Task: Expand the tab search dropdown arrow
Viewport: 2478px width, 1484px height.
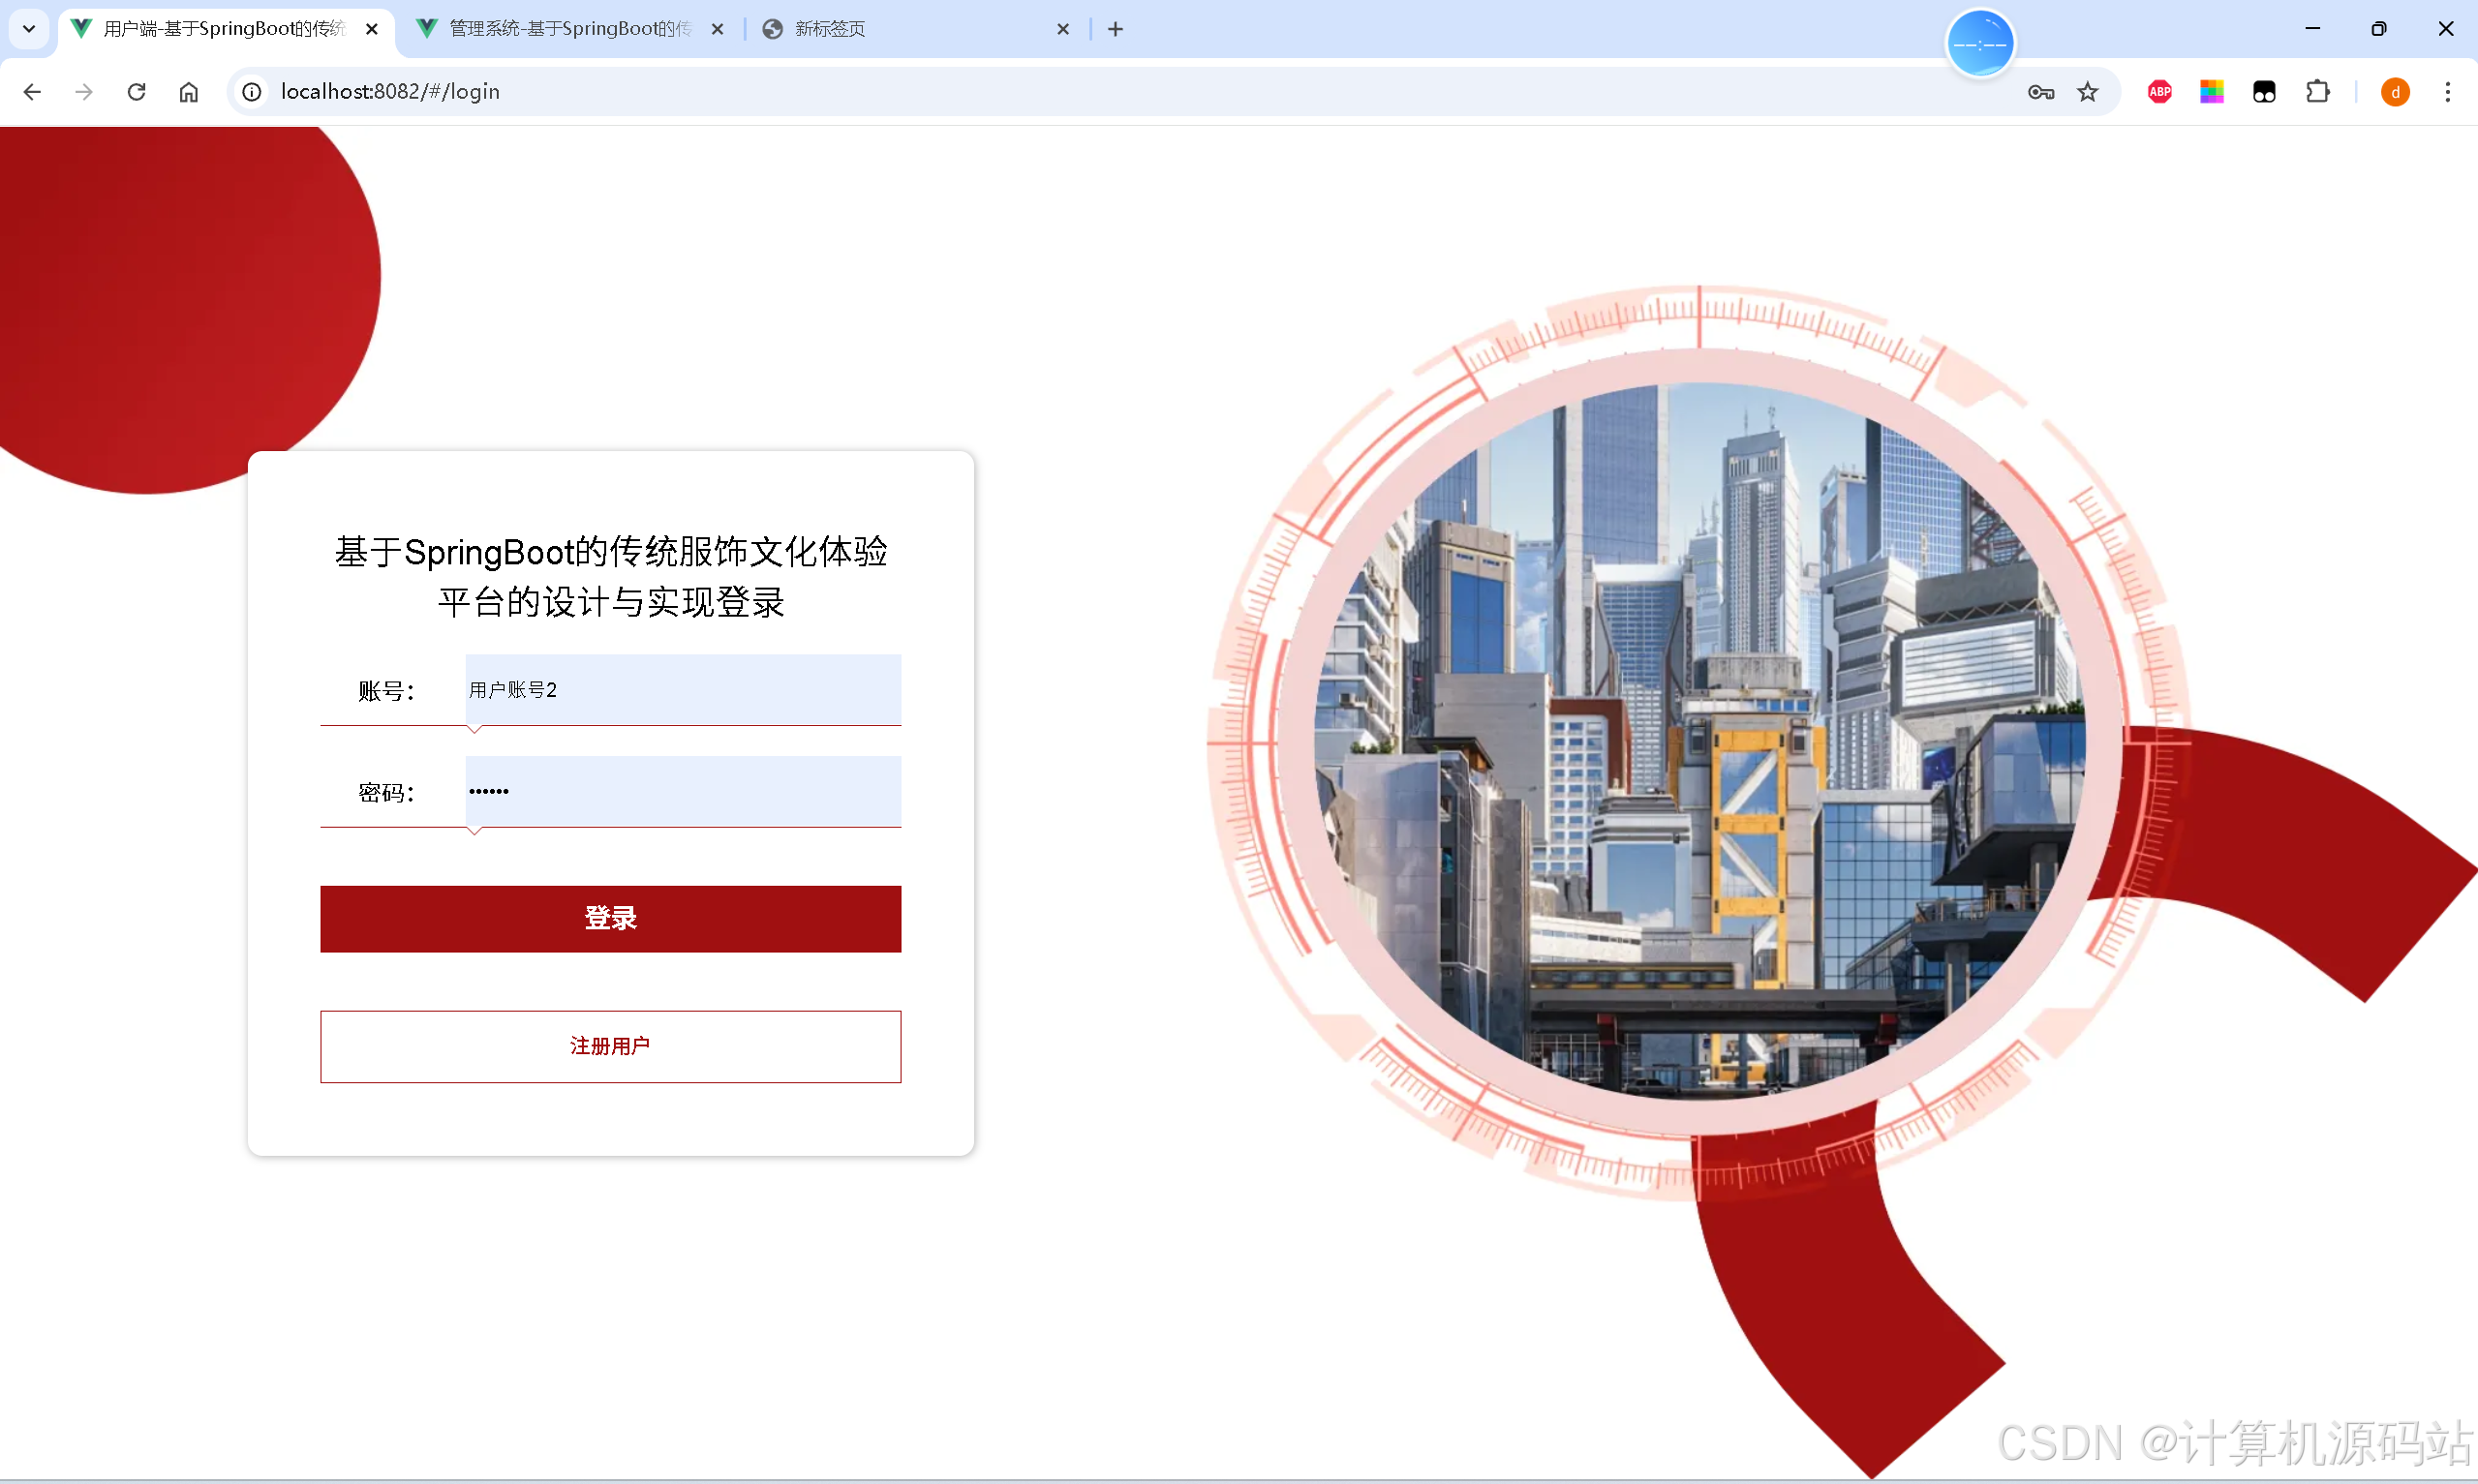Action: click(29, 29)
